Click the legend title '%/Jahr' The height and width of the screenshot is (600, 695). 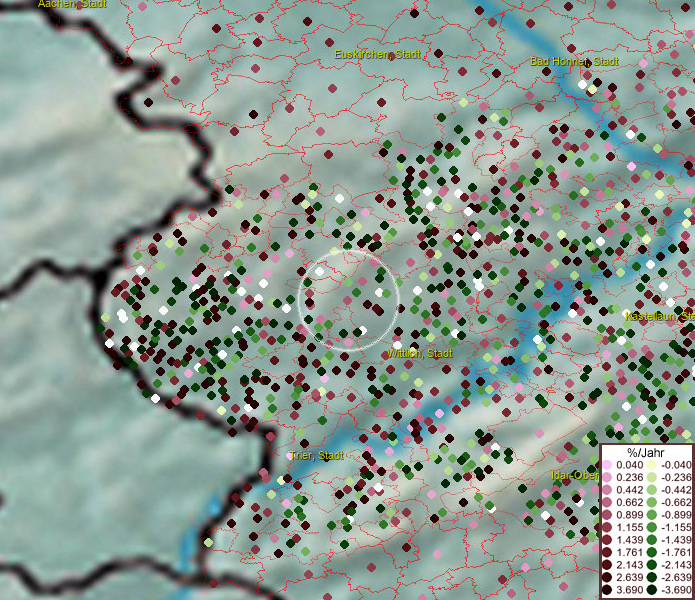[x=645, y=452]
